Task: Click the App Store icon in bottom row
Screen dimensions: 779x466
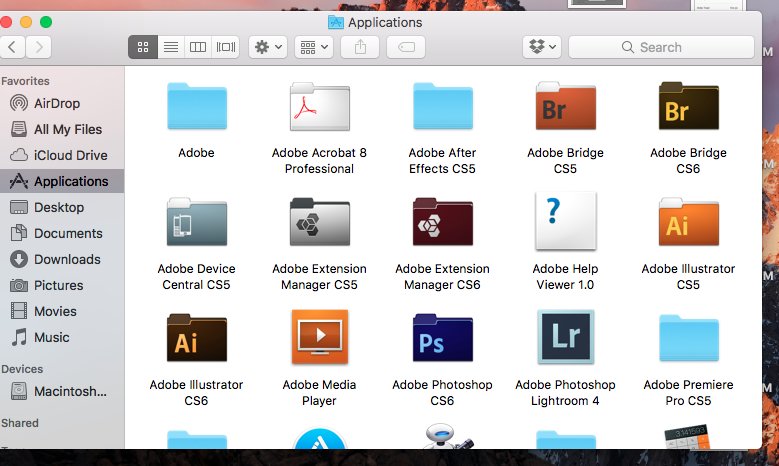Action: (x=319, y=438)
